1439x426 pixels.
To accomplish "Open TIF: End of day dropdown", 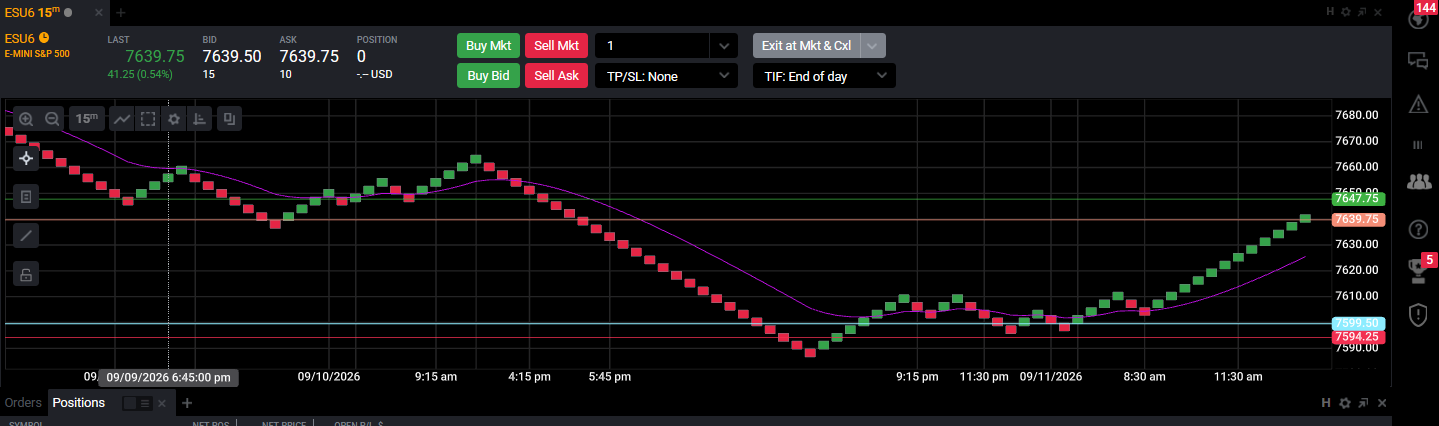I will [824, 76].
